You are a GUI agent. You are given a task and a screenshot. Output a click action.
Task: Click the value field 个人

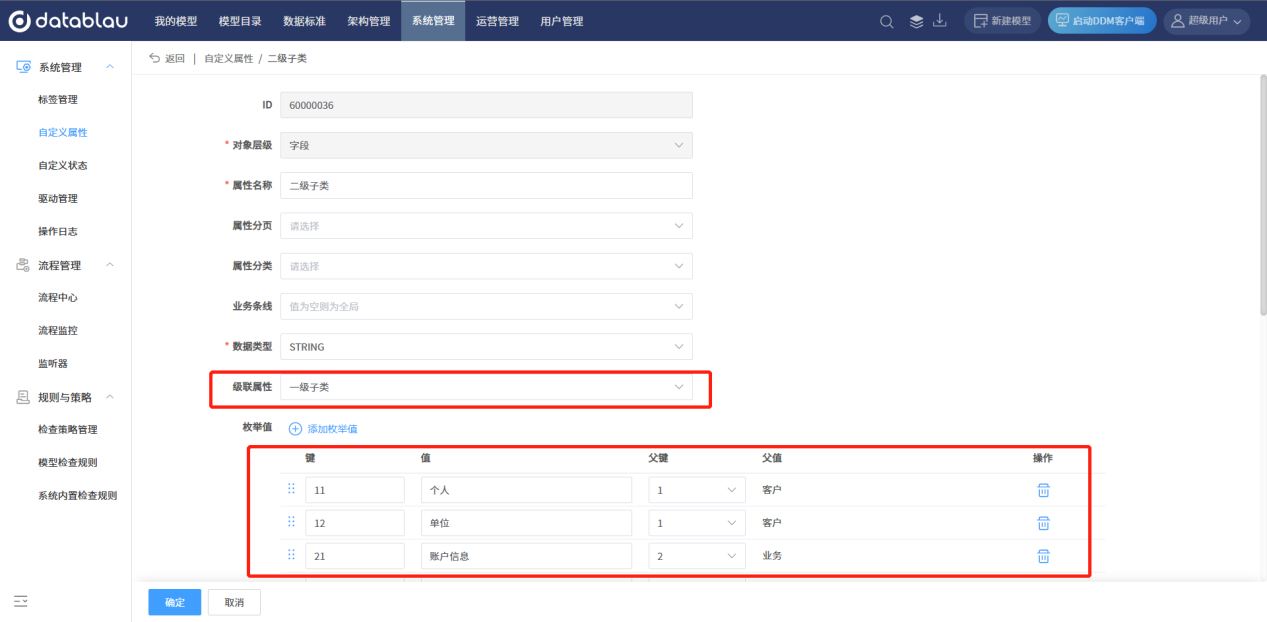coord(527,490)
